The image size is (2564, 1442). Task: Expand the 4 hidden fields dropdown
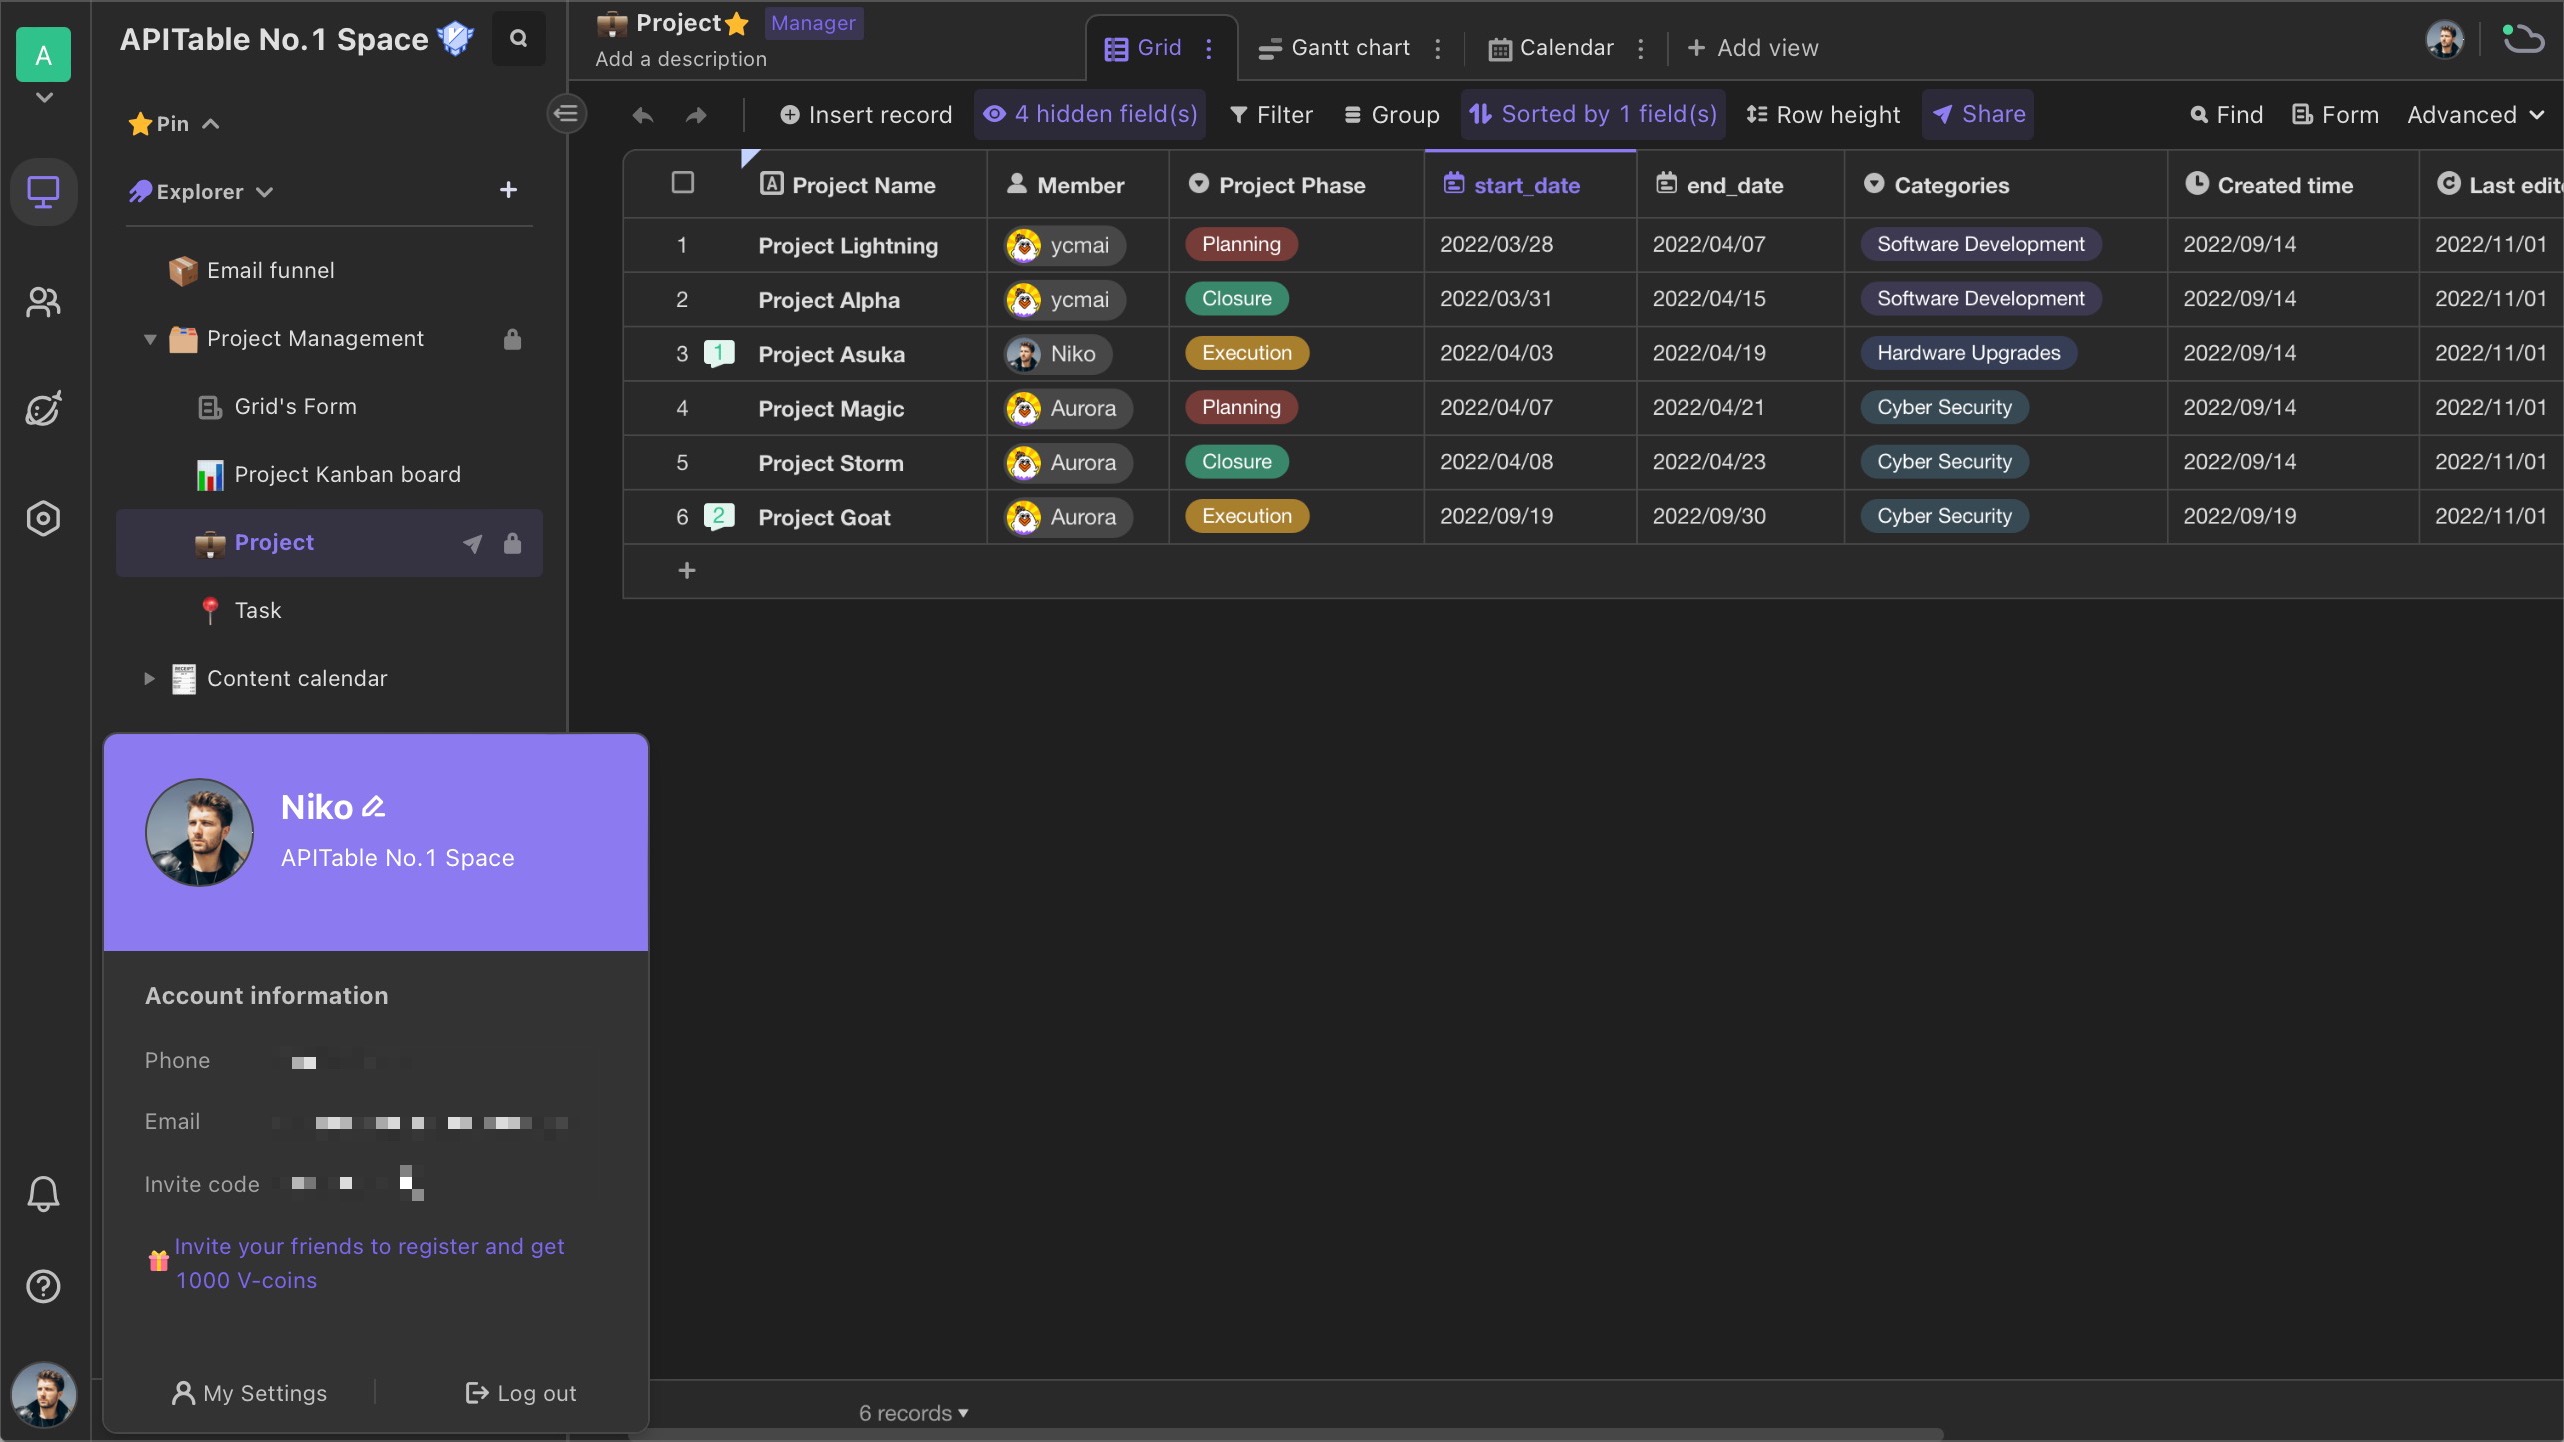[1090, 114]
